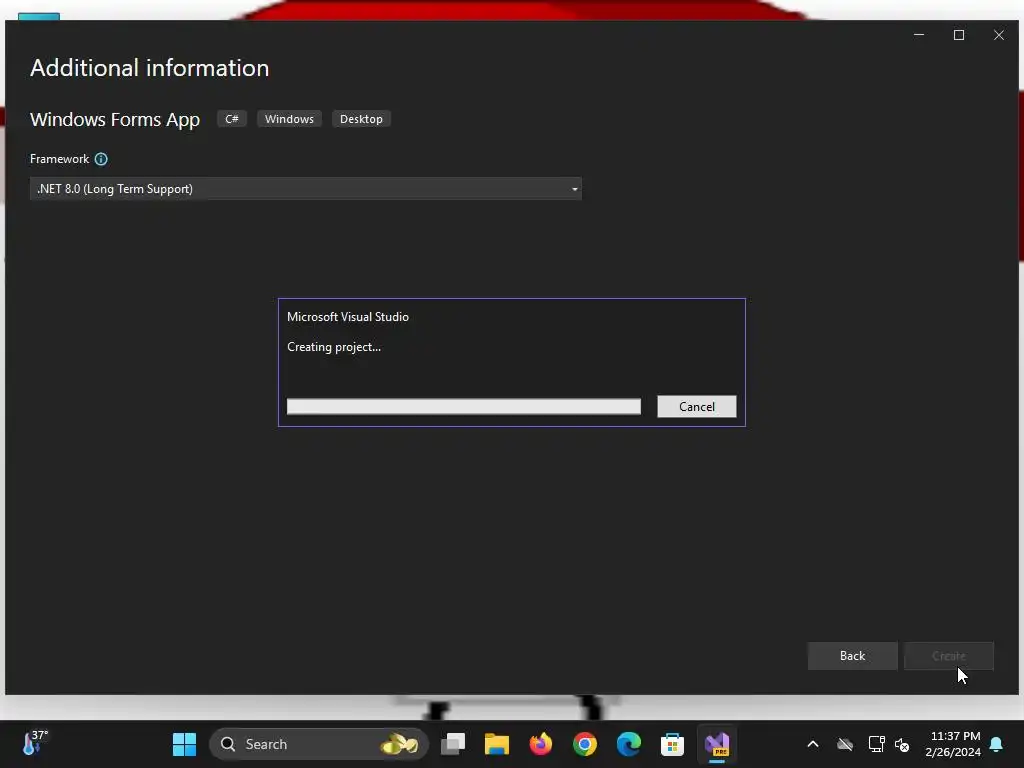Open the notifications bell icon

coord(997,744)
